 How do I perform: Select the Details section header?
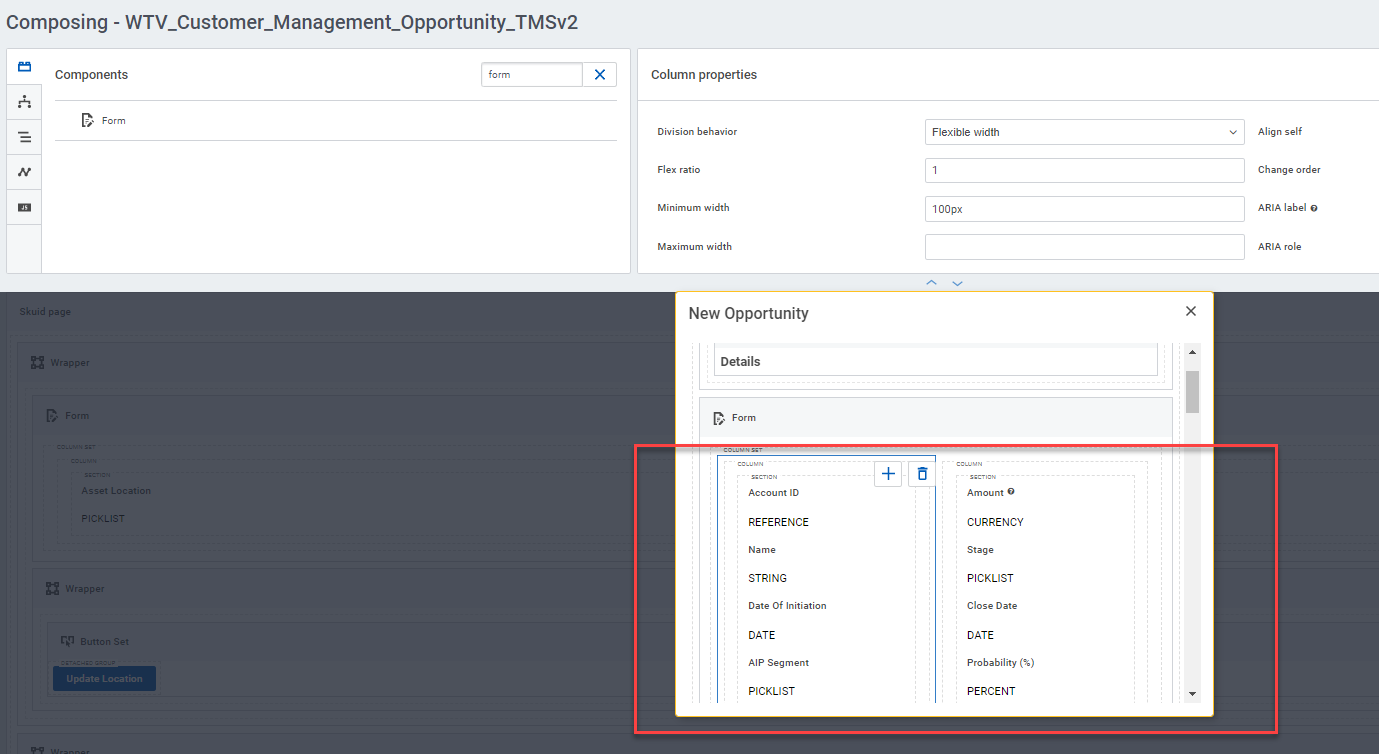936,361
